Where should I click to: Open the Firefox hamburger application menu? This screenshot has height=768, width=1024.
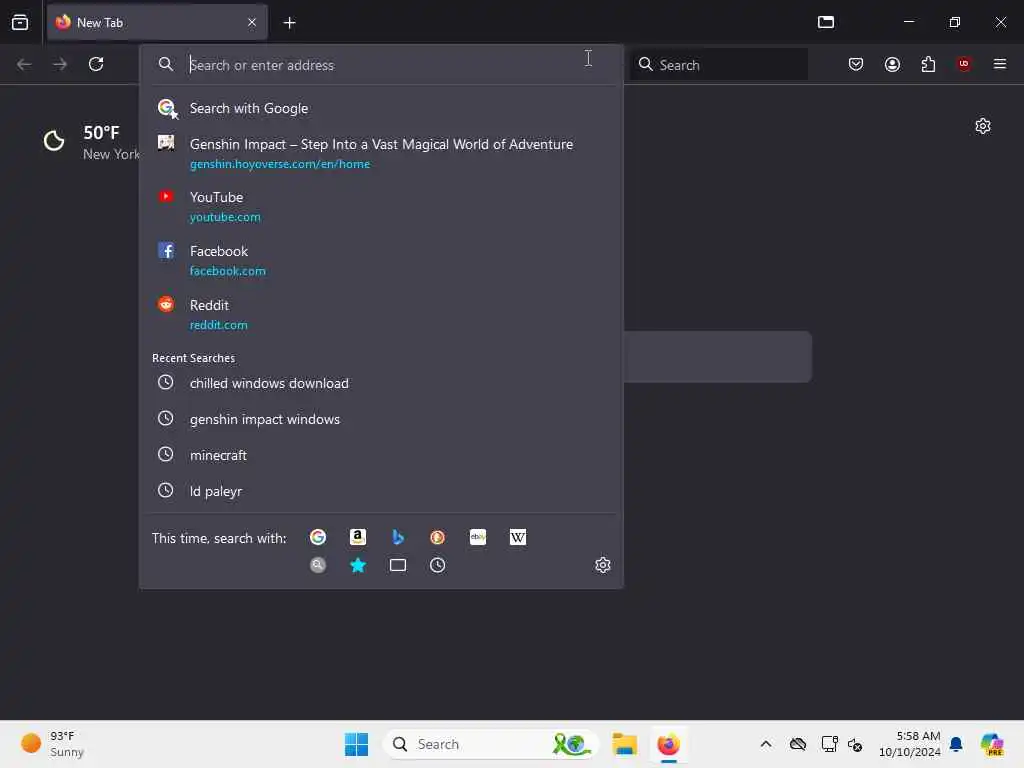tap(999, 64)
